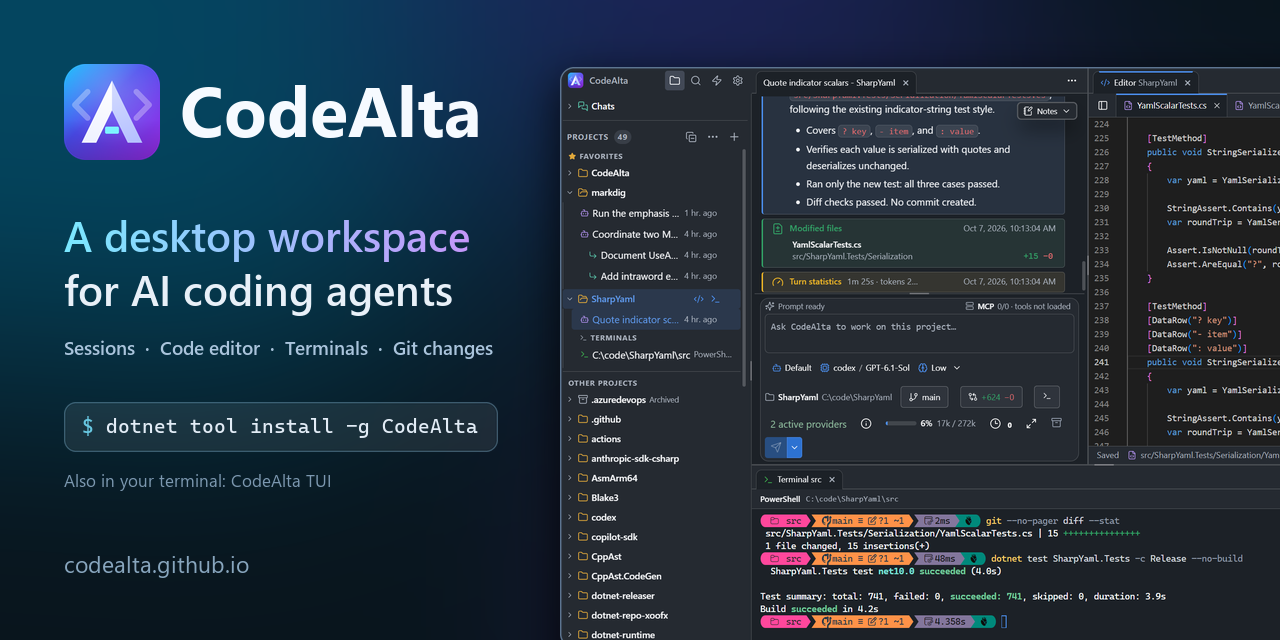The image size is (1280, 640).
Task: Open C:\code\SharpYaml\src terminal entry
Action: pos(654,355)
